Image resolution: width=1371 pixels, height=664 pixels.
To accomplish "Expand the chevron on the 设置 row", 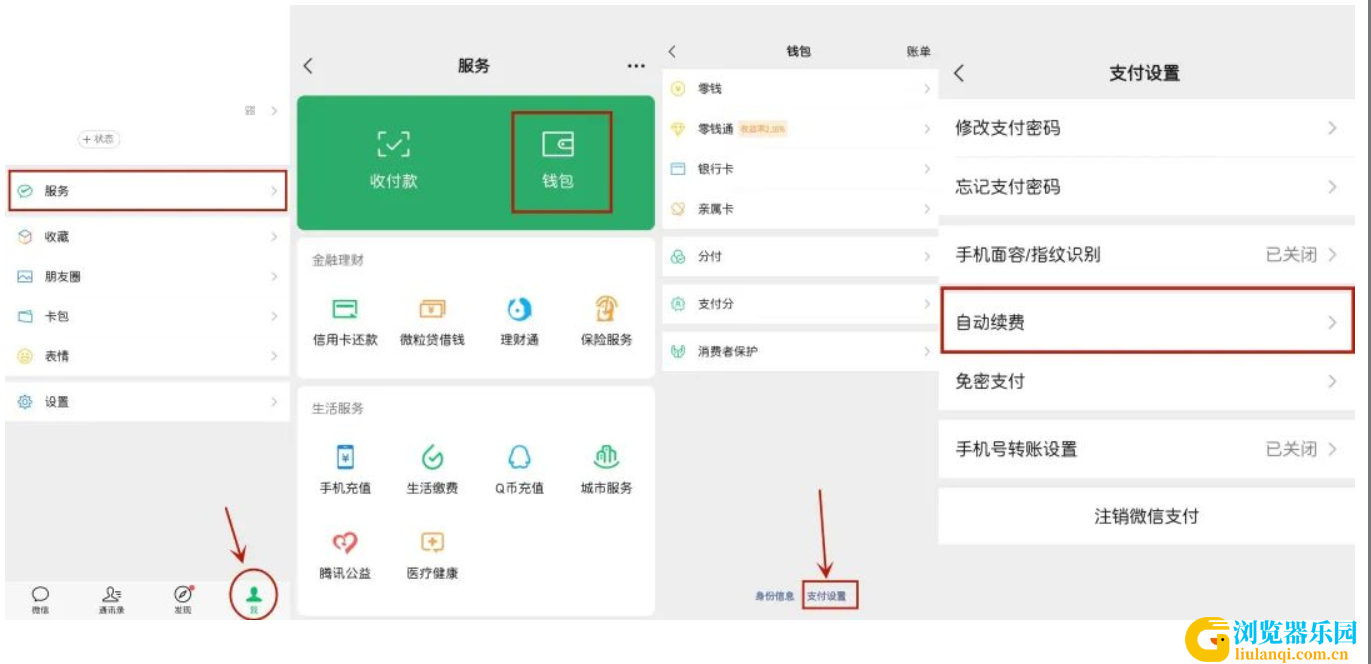I will point(274,402).
